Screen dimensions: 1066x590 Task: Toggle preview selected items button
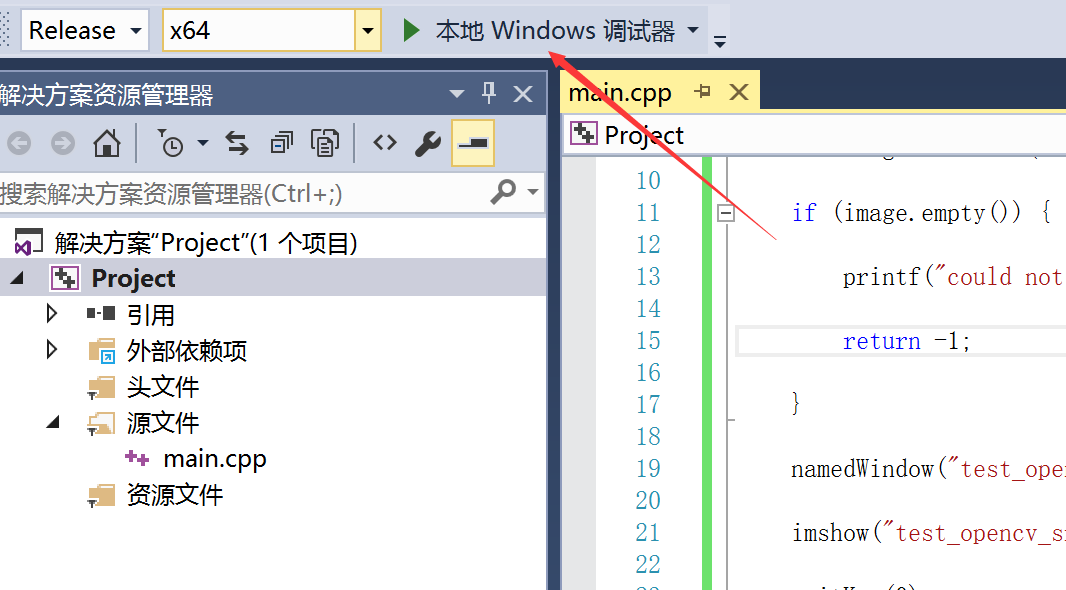472,143
